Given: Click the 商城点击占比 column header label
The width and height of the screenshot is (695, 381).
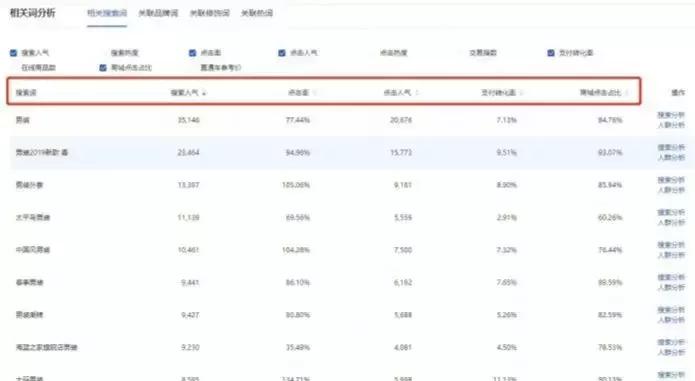Looking at the screenshot, I should pos(601,93).
